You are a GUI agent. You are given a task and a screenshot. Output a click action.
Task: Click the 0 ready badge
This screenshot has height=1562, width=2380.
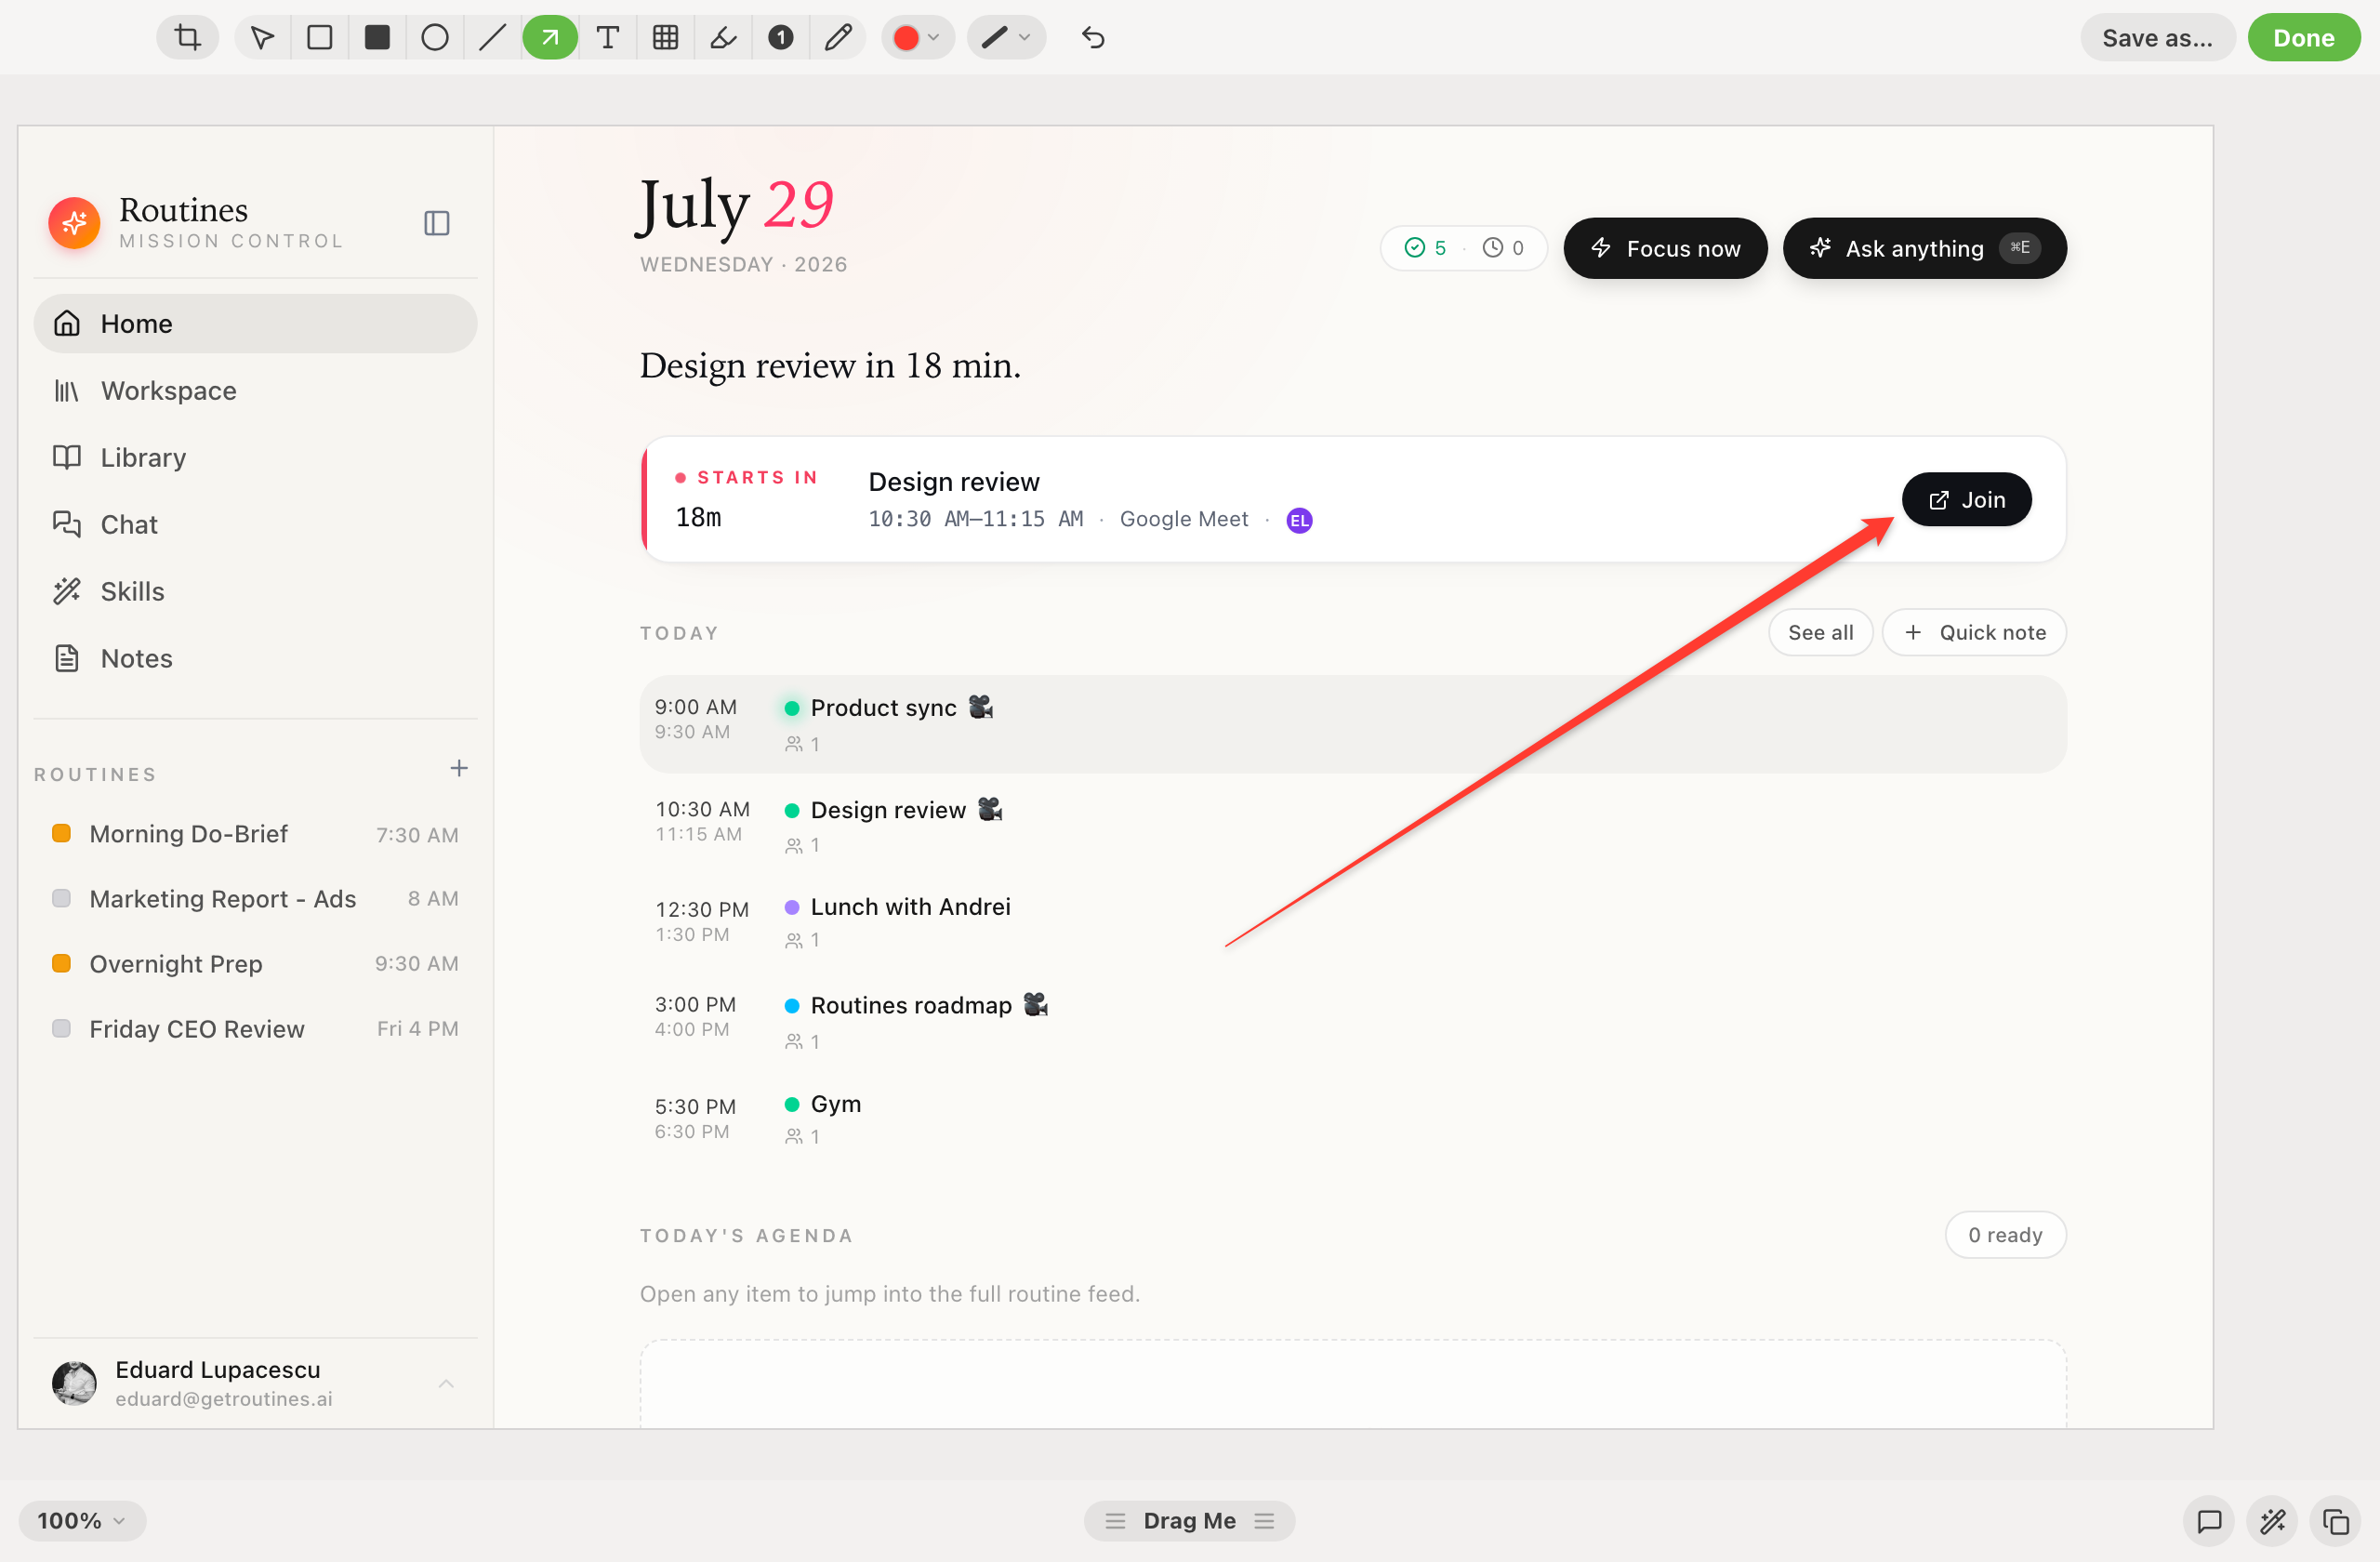[2005, 1235]
